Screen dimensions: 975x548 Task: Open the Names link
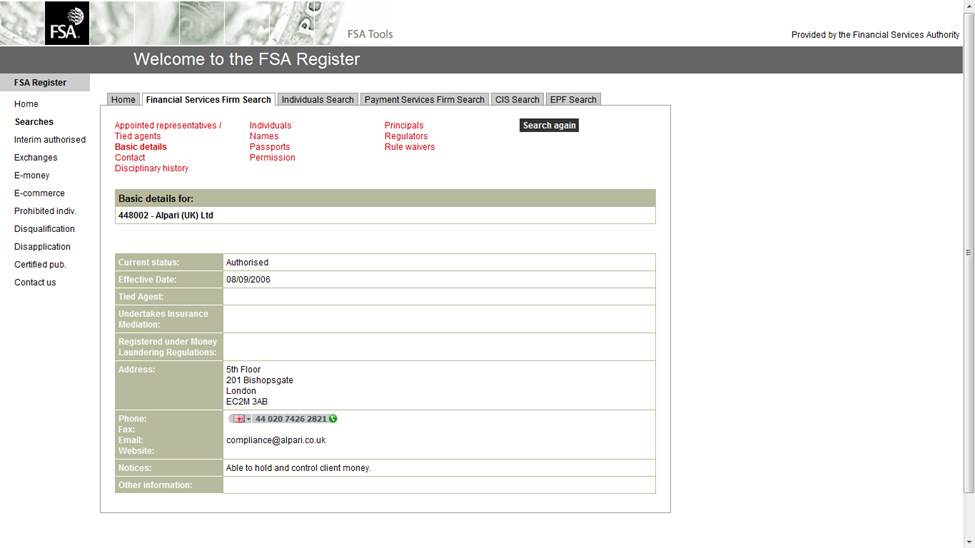coord(264,136)
